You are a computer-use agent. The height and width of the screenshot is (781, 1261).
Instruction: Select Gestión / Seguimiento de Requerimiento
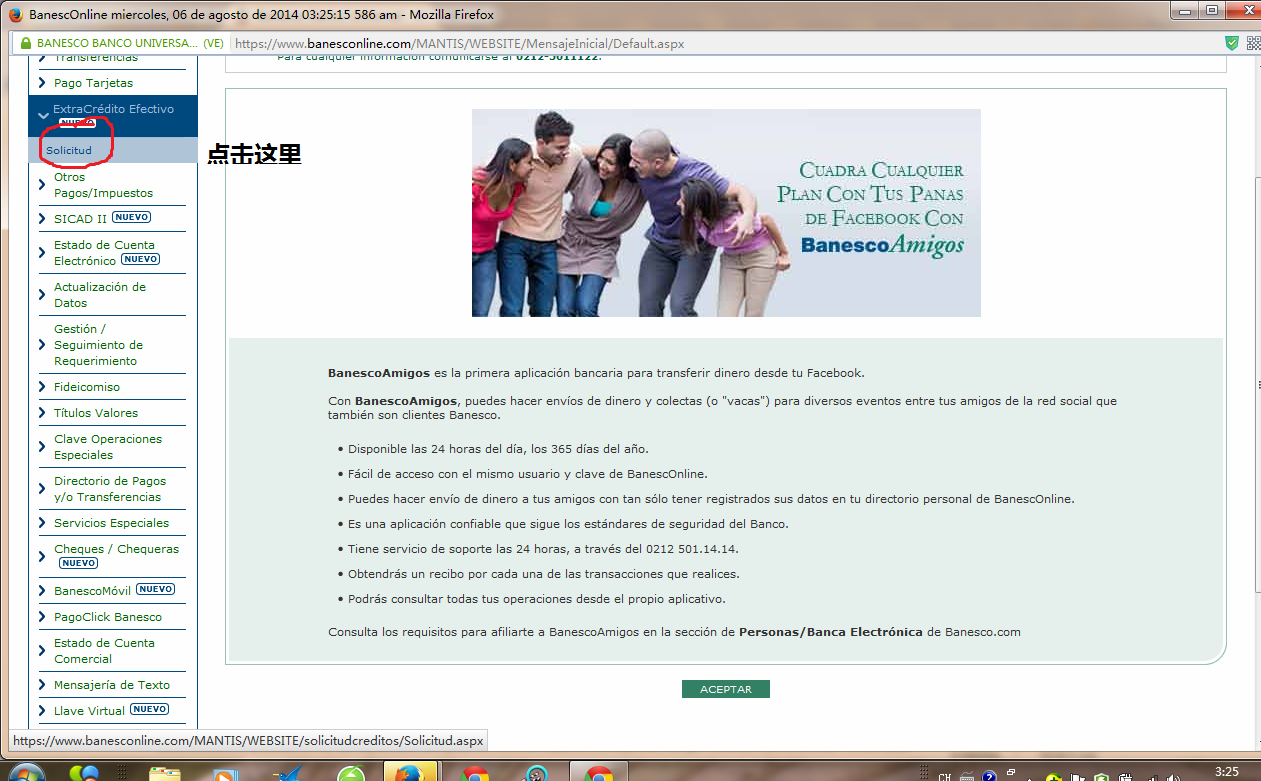(x=98, y=345)
